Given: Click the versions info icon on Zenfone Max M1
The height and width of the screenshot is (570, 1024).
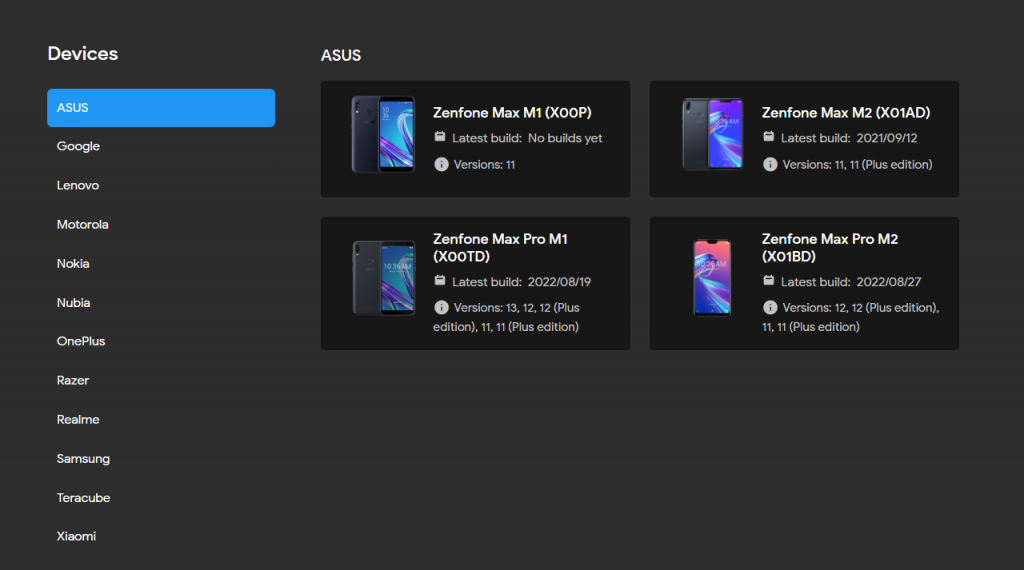Looking at the screenshot, I should pyautogui.click(x=441, y=165).
